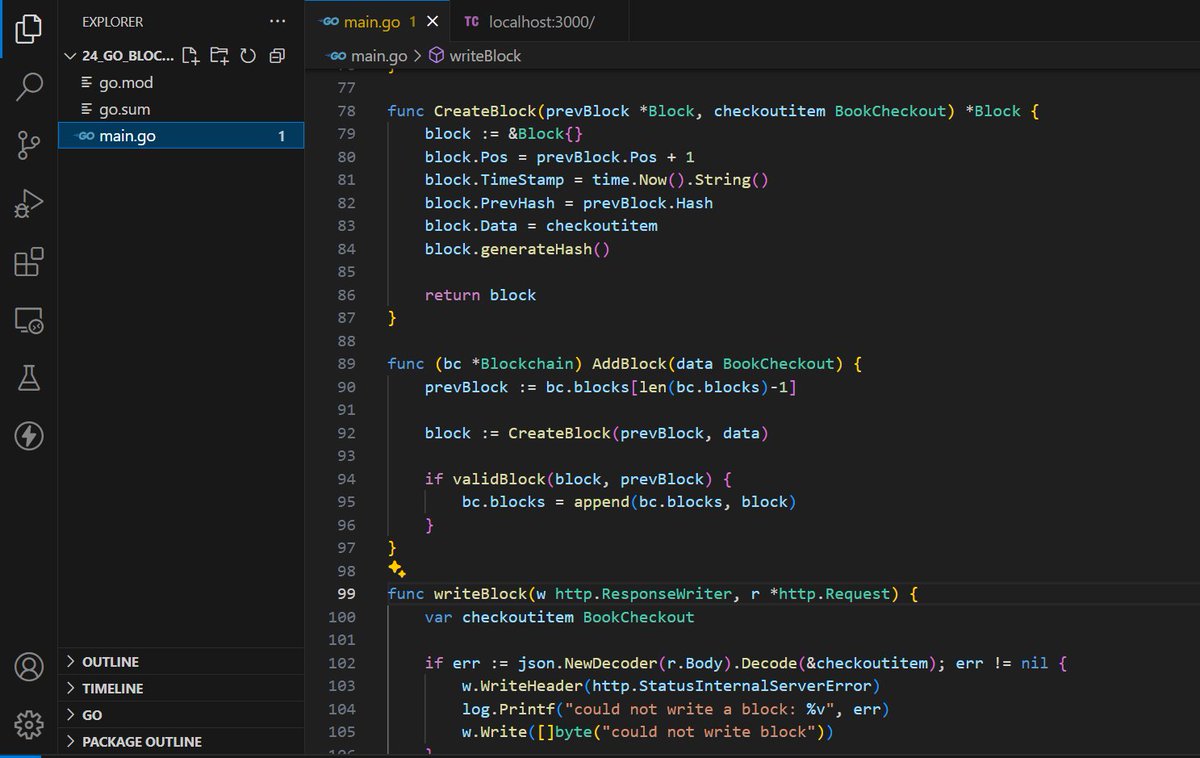The height and width of the screenshot is (758, 1200).
Task: Click line number 78 in the gutter
Action: click(347, 111)
